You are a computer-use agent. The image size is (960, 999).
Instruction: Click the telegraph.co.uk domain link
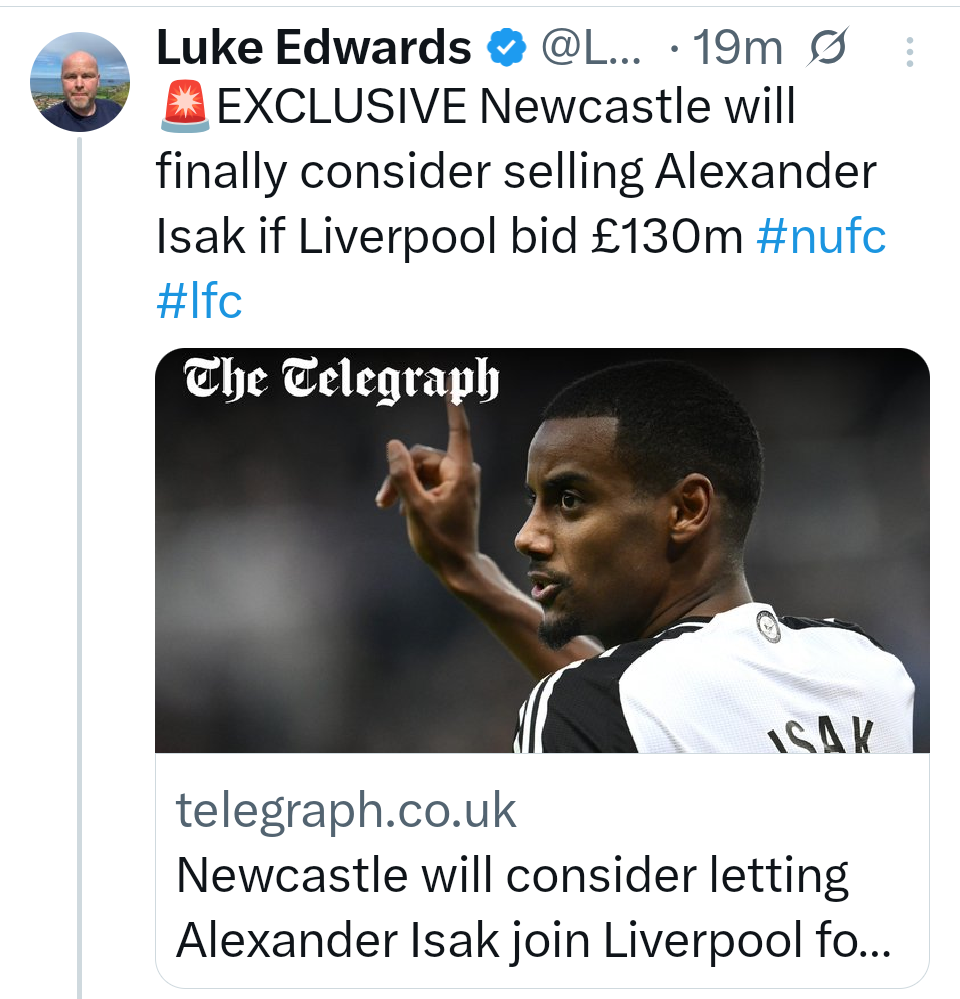(346, 811)
